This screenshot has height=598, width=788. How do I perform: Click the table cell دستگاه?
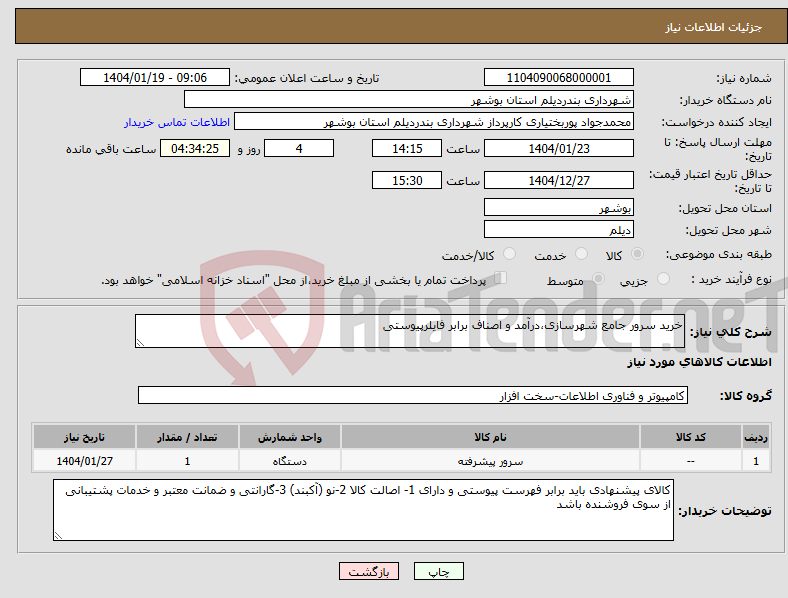[x=289, y=461]
